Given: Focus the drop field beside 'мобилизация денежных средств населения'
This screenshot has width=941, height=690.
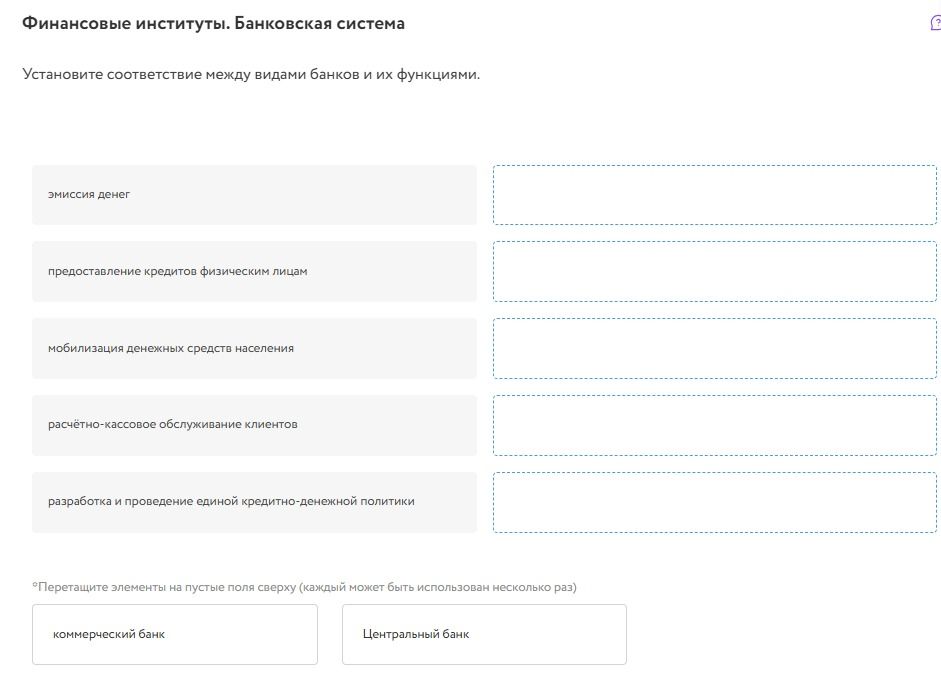Looking at the screenshot, I should [x=715, y=348].
